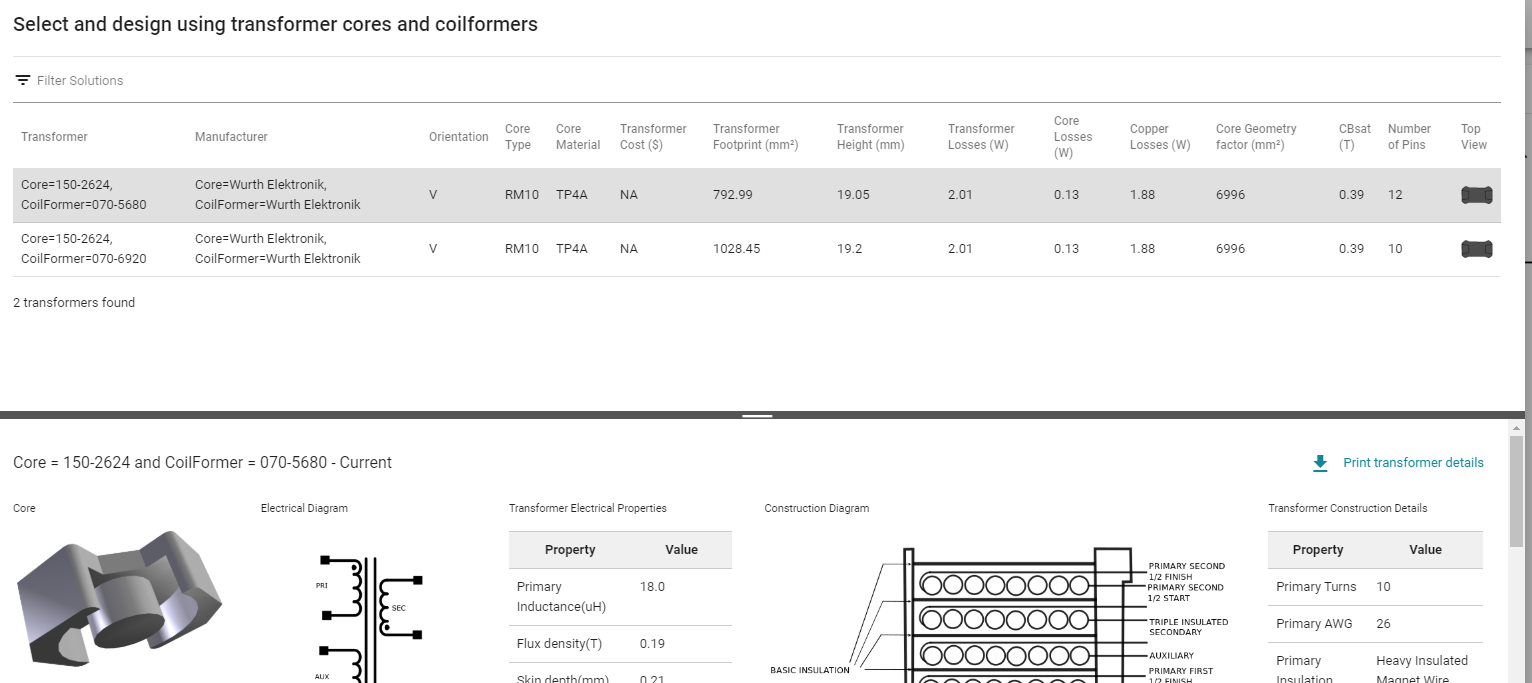Click the Top View column header
The height and width of the screenshot is (683, 1532).
[x=1474, y=137]
